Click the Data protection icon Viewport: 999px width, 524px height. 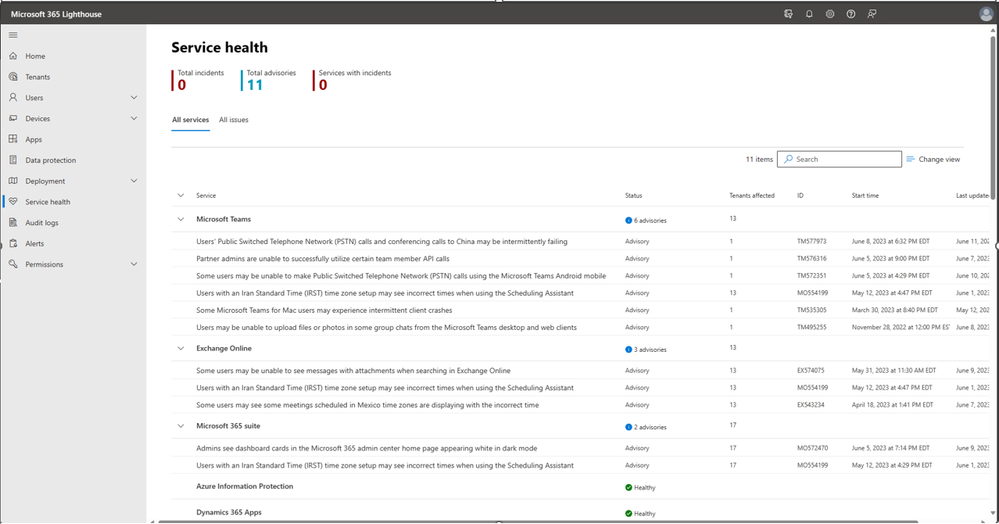[13, 160]
